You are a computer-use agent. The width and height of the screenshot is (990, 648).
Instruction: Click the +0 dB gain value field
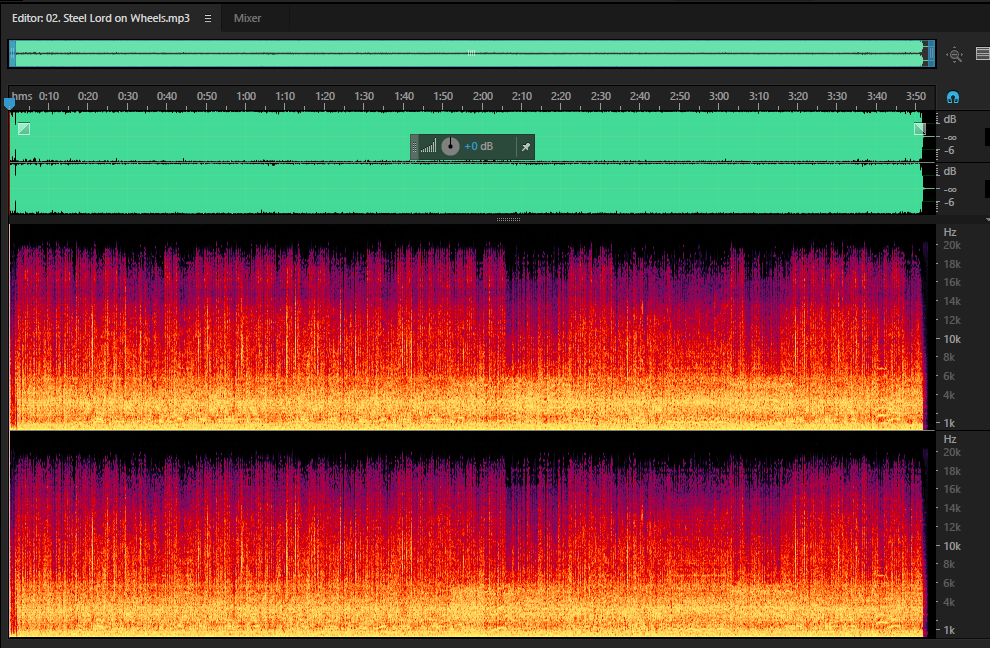pyautogui.click(x=479, y=147)
